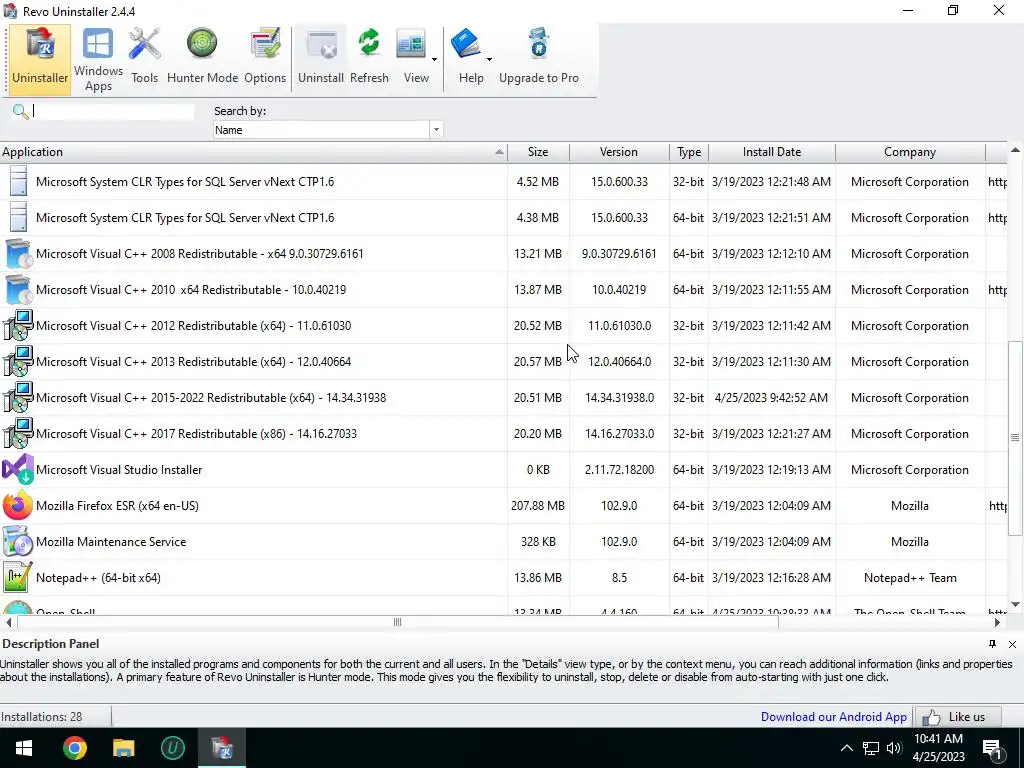Screen dimensions: 1024x768
Task: Pin the Description Panel
Action: (993, 644)
